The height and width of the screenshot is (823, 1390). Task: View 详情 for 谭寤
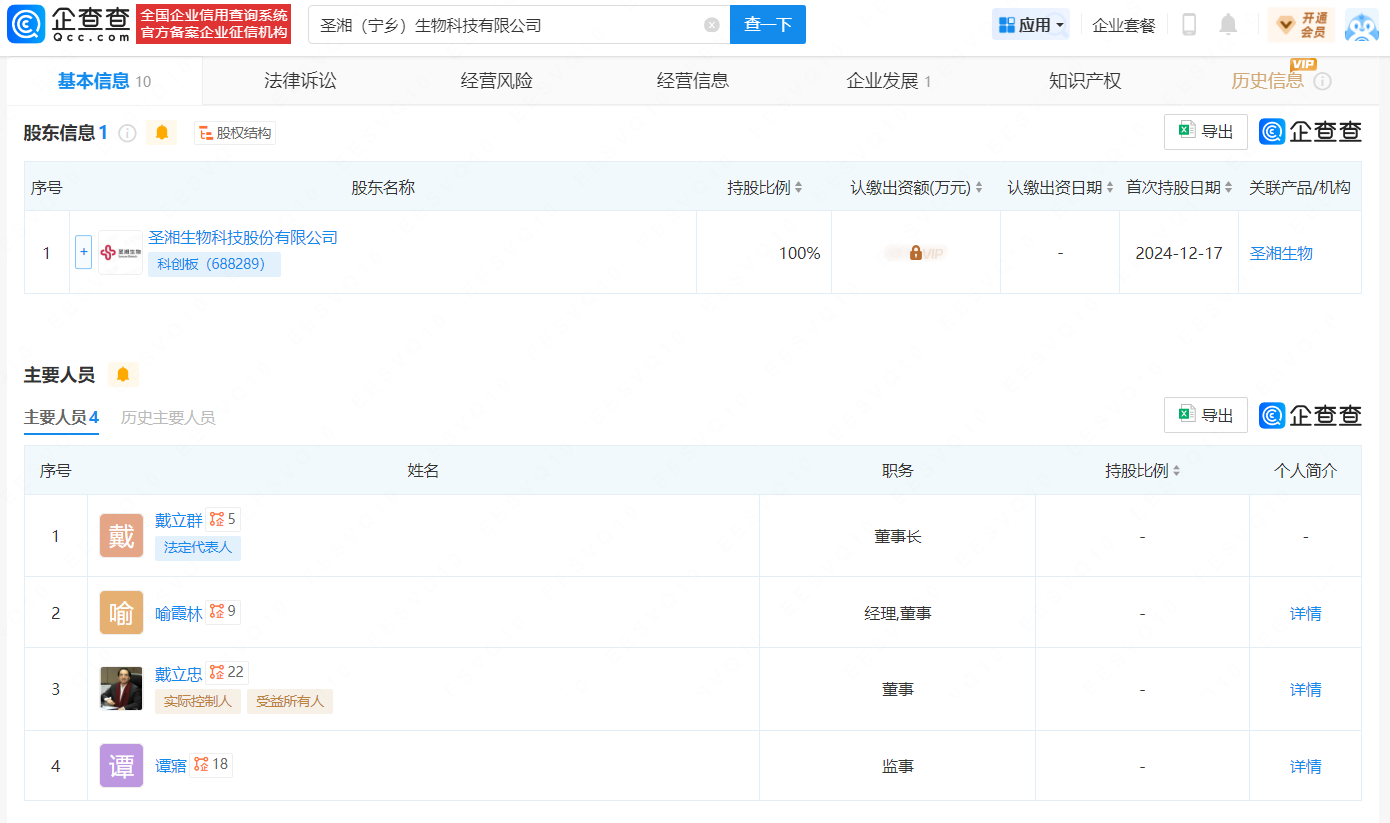tap(1305, 766)
